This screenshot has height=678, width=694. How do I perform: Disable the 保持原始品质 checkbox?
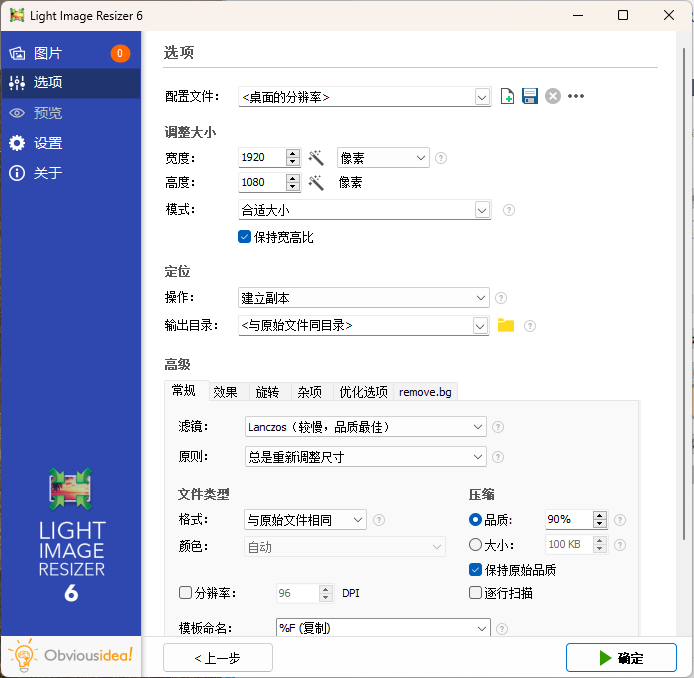[475, 570]
